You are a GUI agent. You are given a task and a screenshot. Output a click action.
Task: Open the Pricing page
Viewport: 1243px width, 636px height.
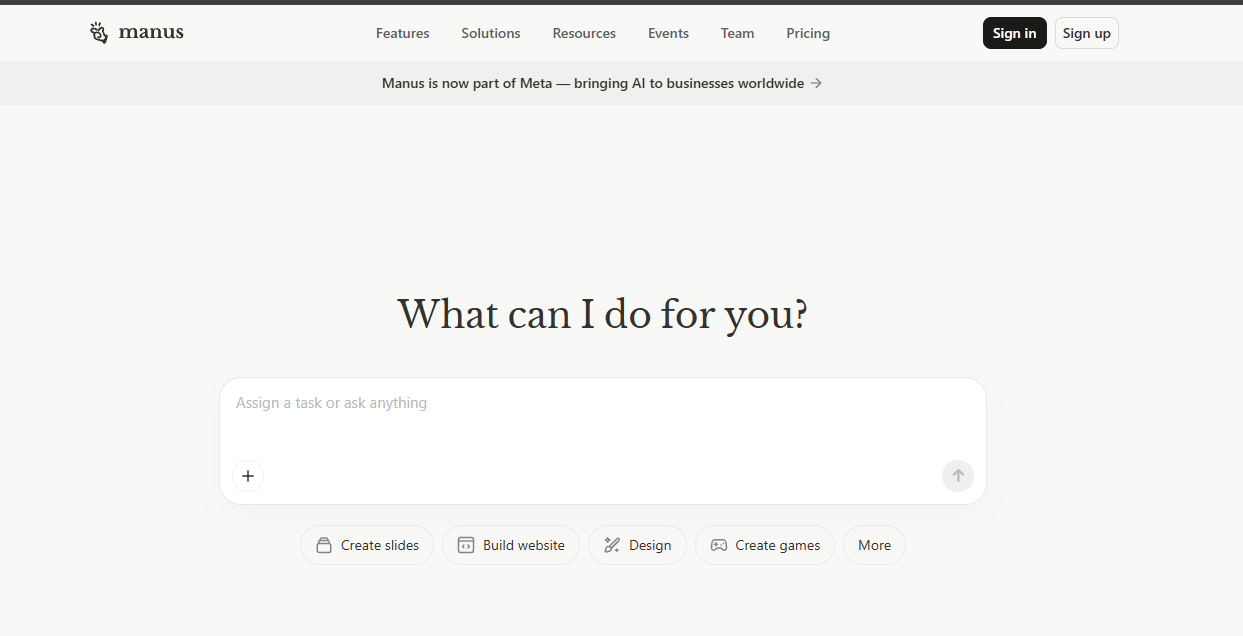coord(808,33)
